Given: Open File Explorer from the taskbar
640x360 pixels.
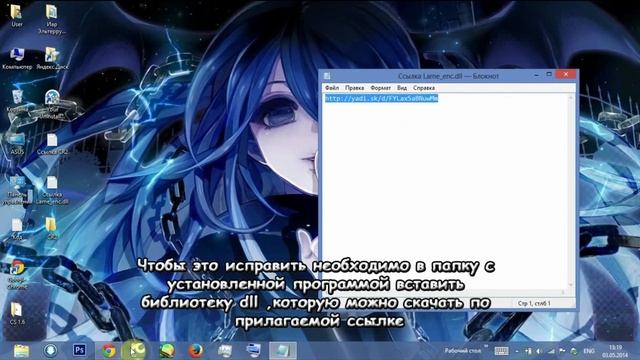Looking at the screenshot, I should tap(21, 351).
